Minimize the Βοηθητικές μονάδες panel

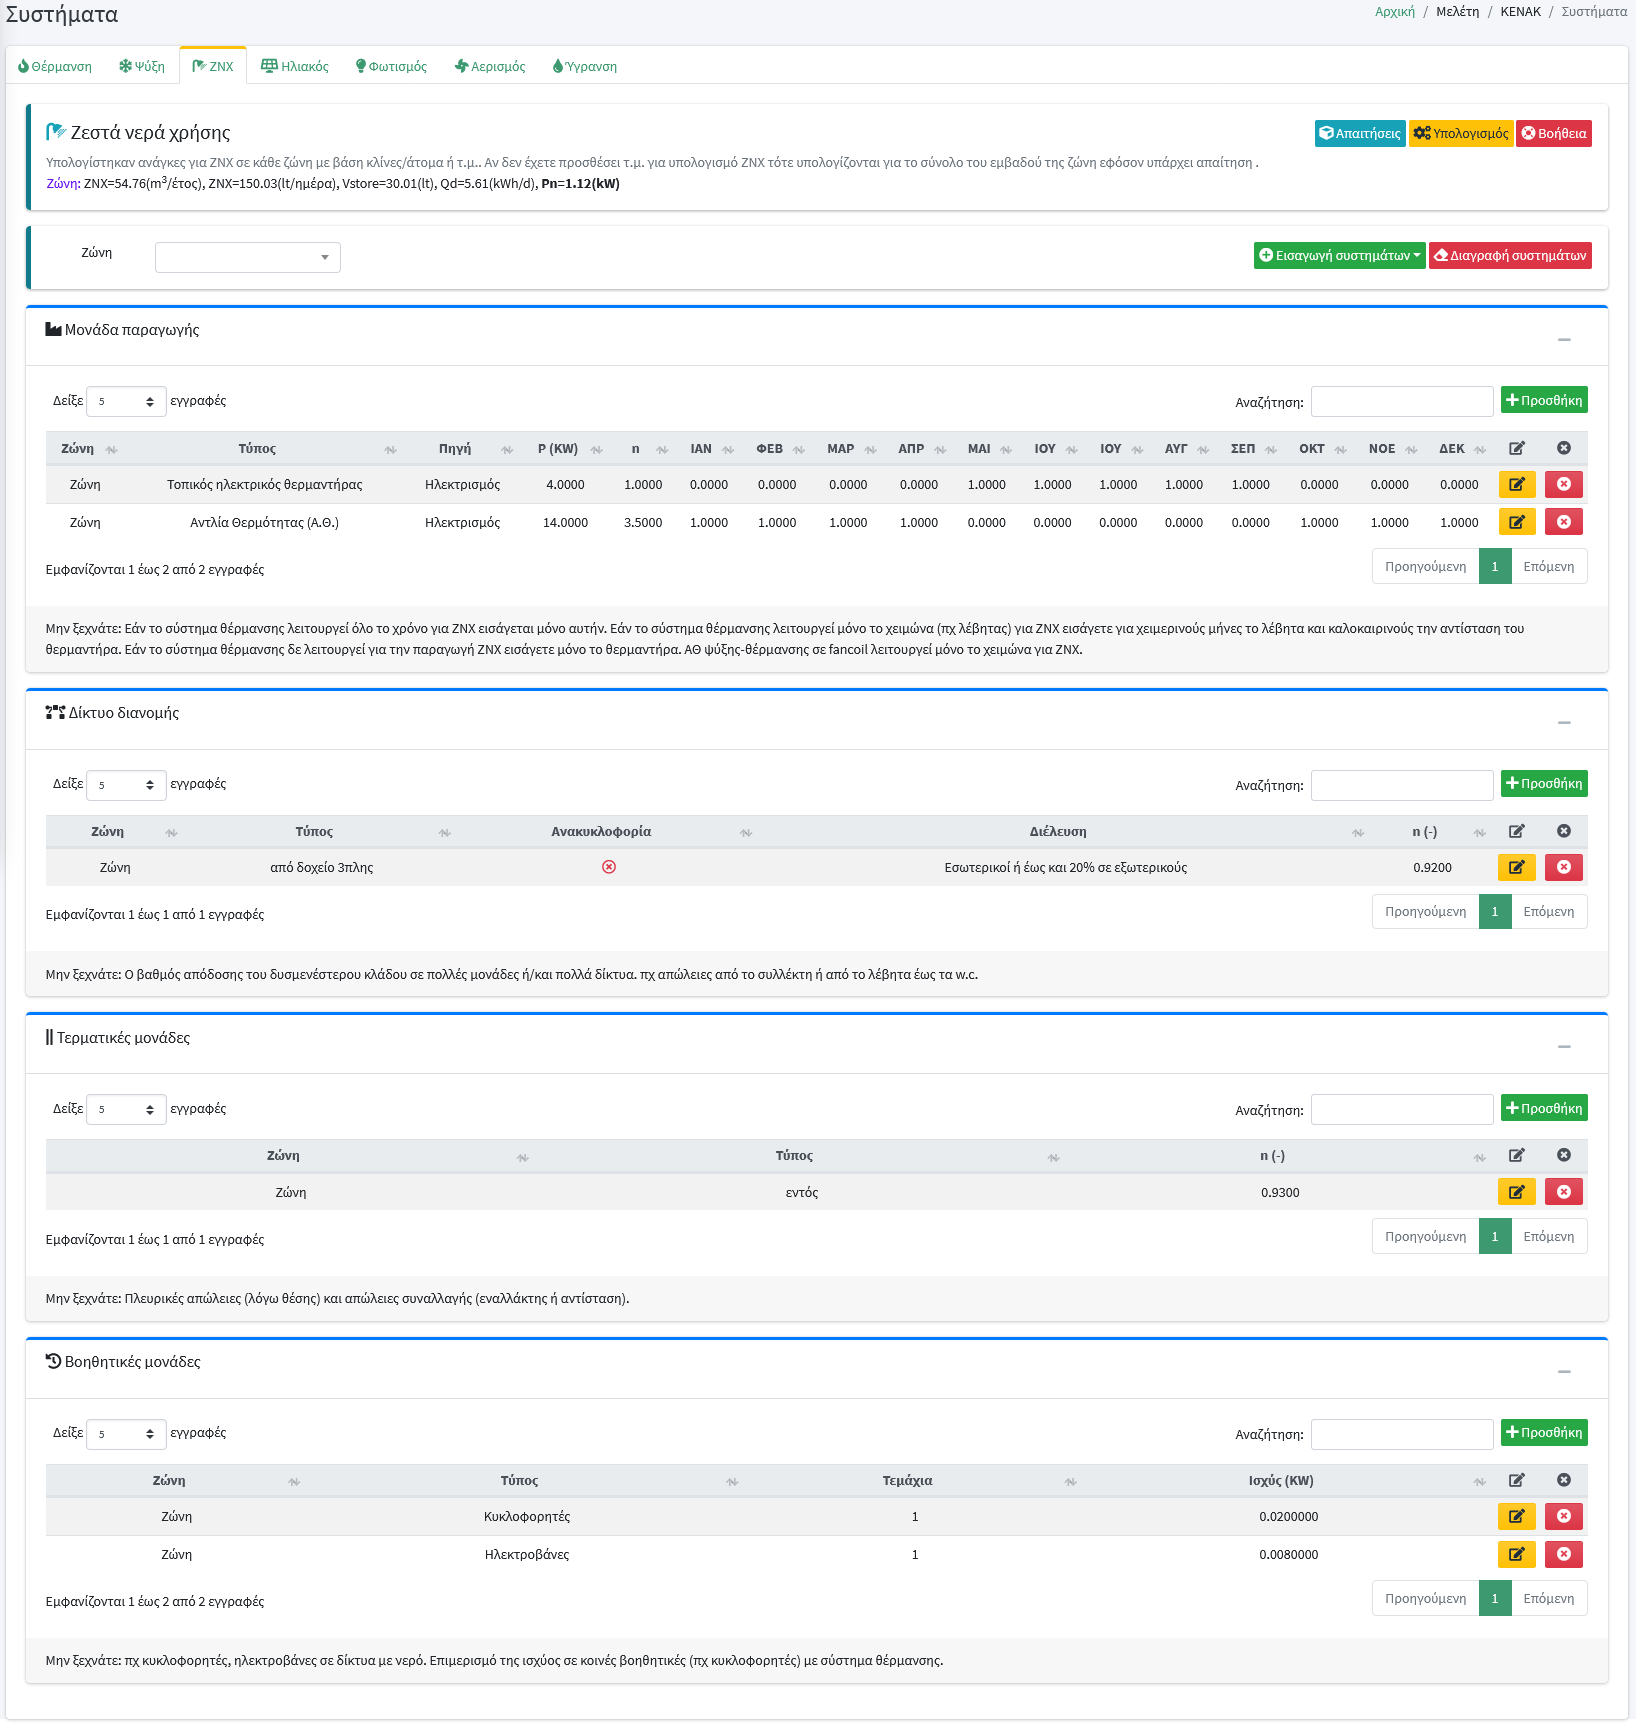pos(1564,1372)
